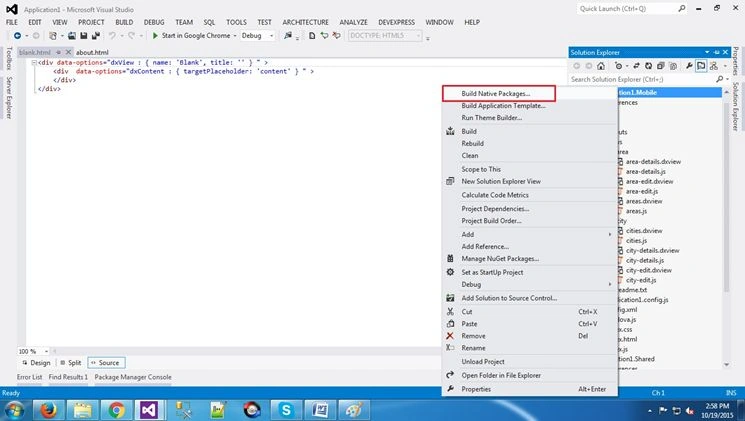Switch editor to Design view
The image size is (745, 421).
(37, 363)
